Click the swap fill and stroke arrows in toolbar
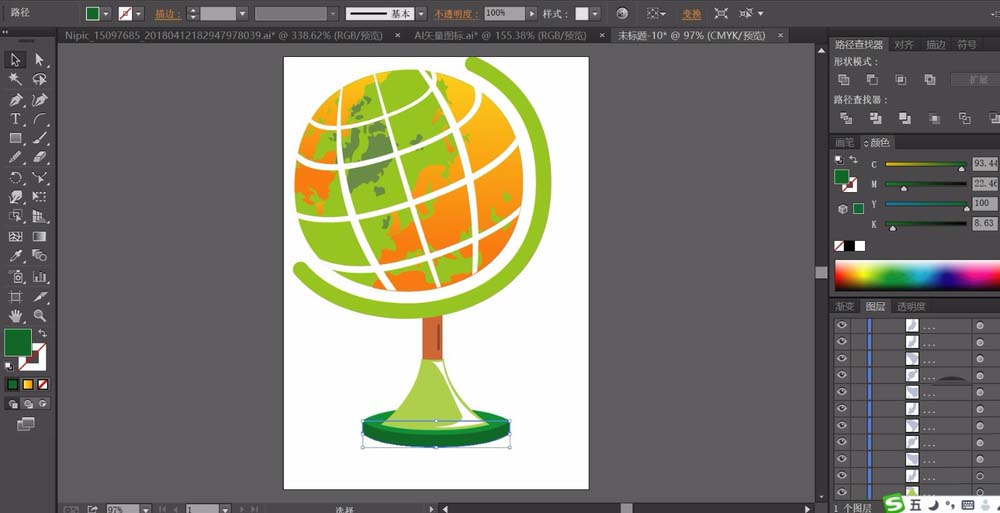The image size is (1000, 513). pos(42,333)
